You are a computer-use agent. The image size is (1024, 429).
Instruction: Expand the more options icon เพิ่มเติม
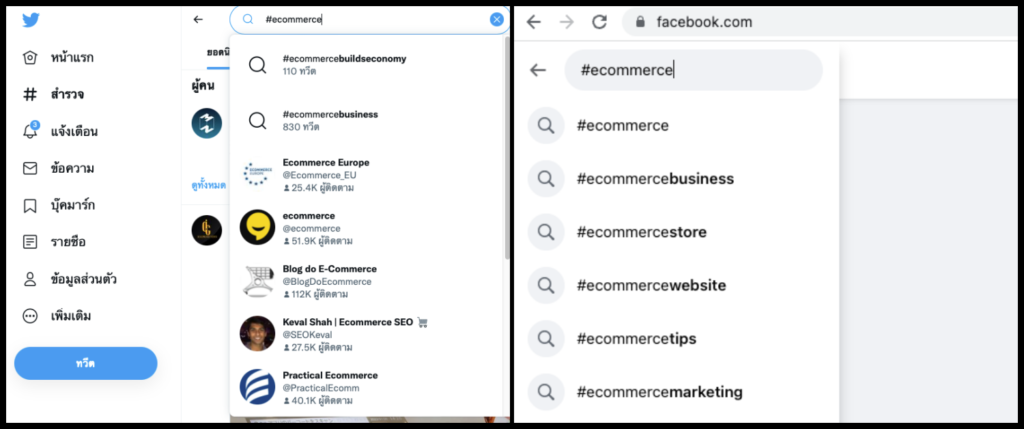coord(30,316)
